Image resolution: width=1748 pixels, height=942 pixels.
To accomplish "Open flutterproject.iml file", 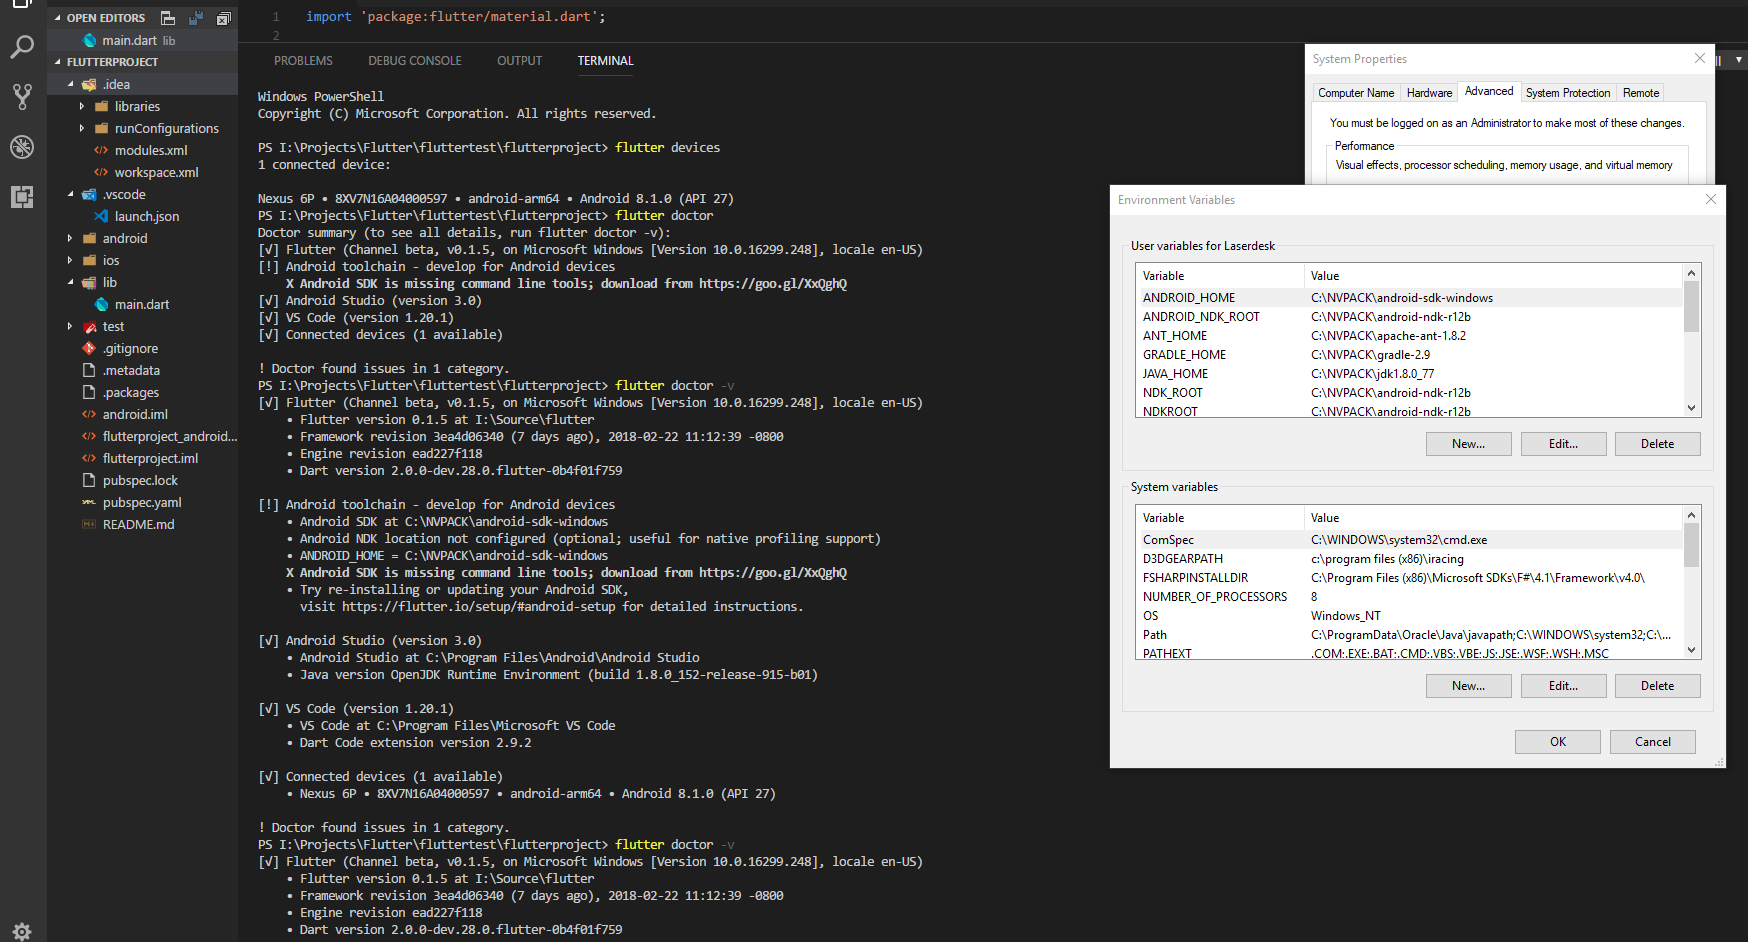I will [x=142, y=458].
